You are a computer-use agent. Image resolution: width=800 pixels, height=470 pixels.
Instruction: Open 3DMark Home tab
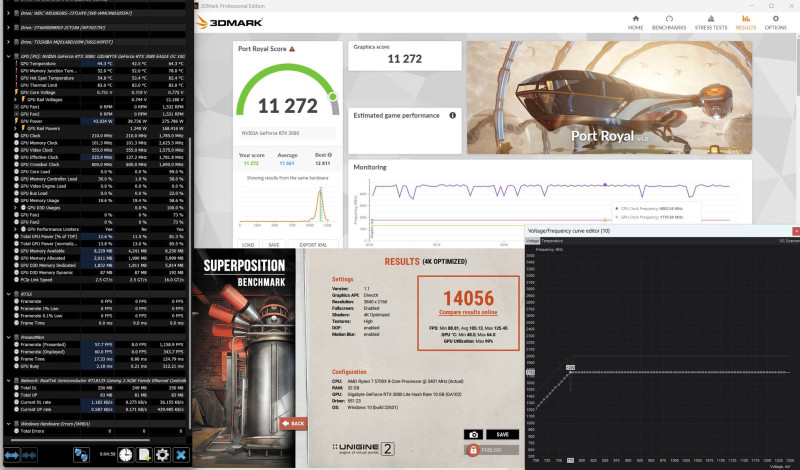pyautogui.click(x=635, y=23)
